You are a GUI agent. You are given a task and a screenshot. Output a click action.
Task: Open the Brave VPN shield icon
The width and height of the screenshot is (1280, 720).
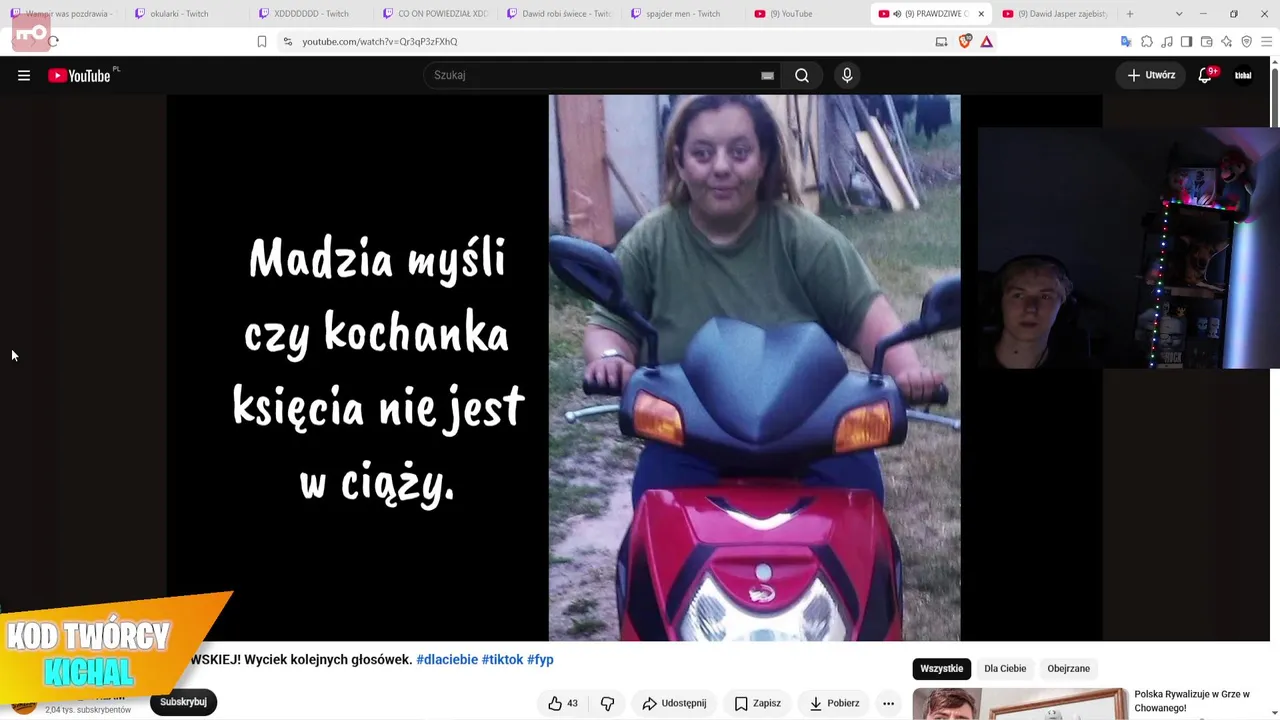tap(1246, 41)
